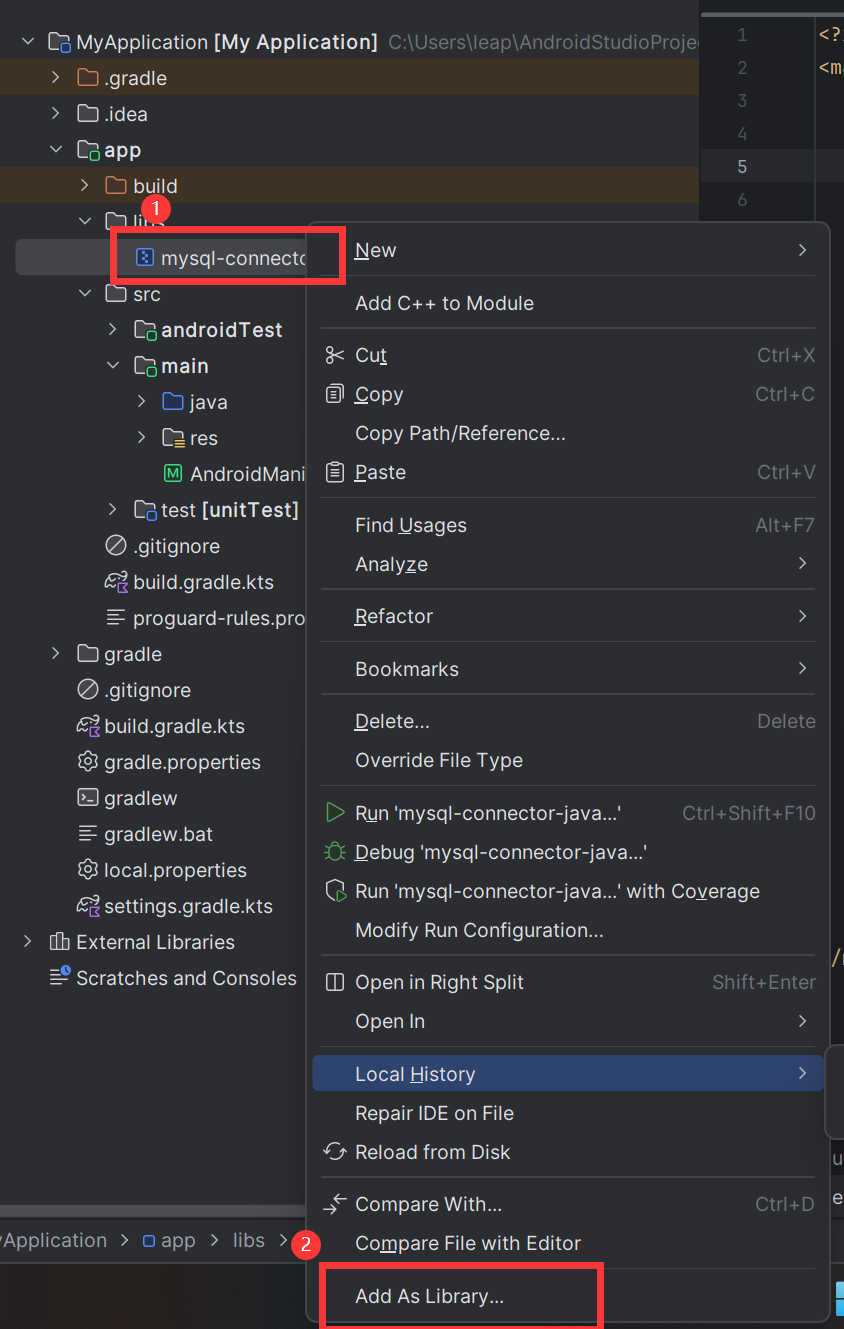Viewport: 844px width, 1329px height.
Task: Select Add As Library menu entry
Action: 429,1296
